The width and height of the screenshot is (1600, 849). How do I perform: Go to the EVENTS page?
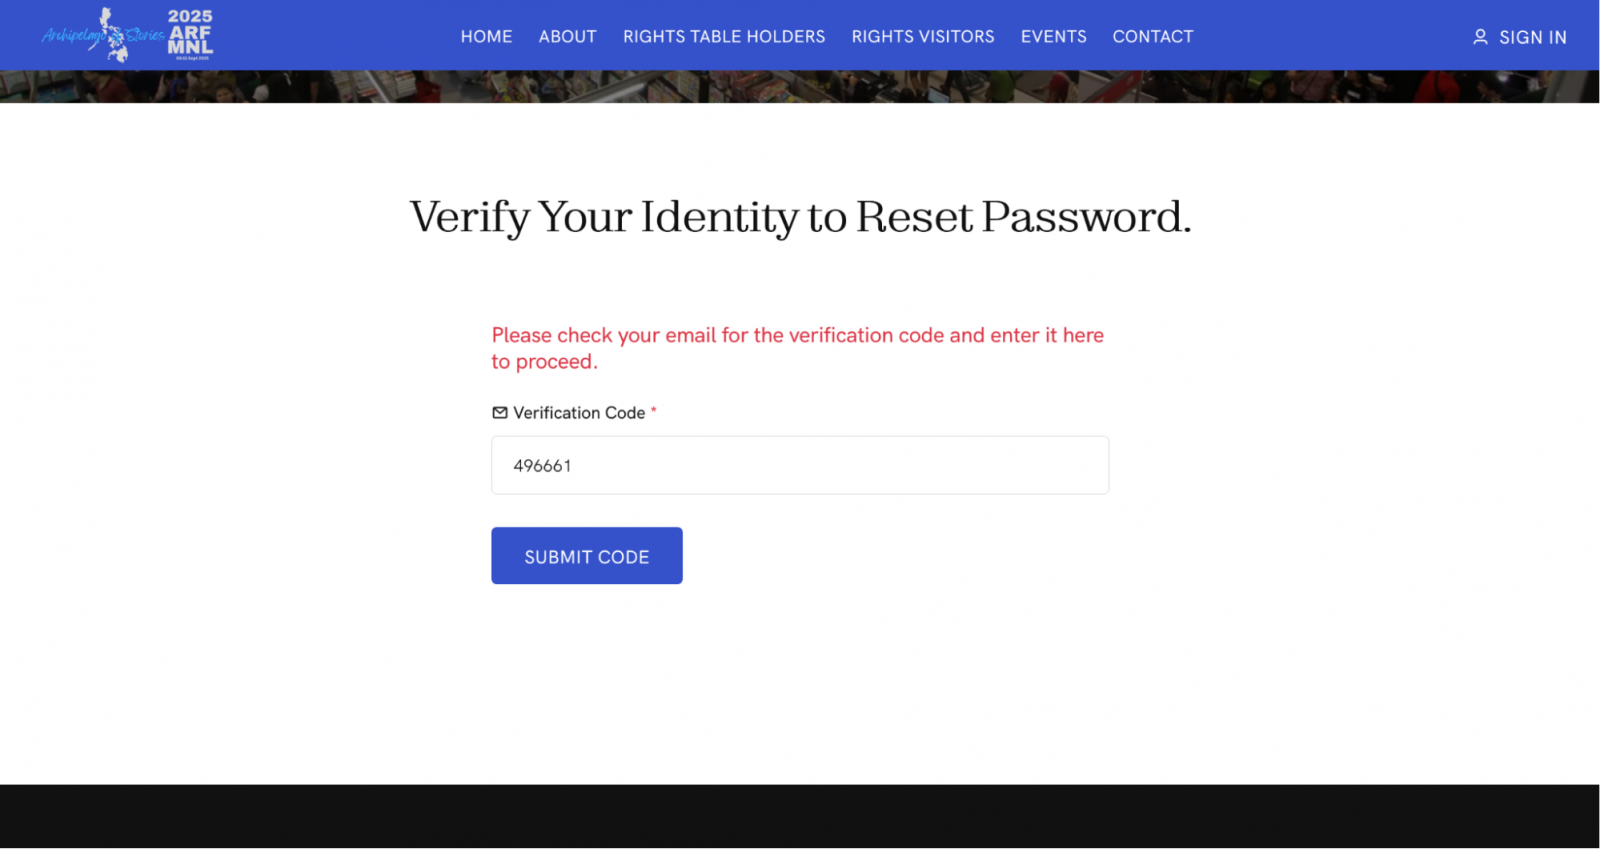point(1053,37)
